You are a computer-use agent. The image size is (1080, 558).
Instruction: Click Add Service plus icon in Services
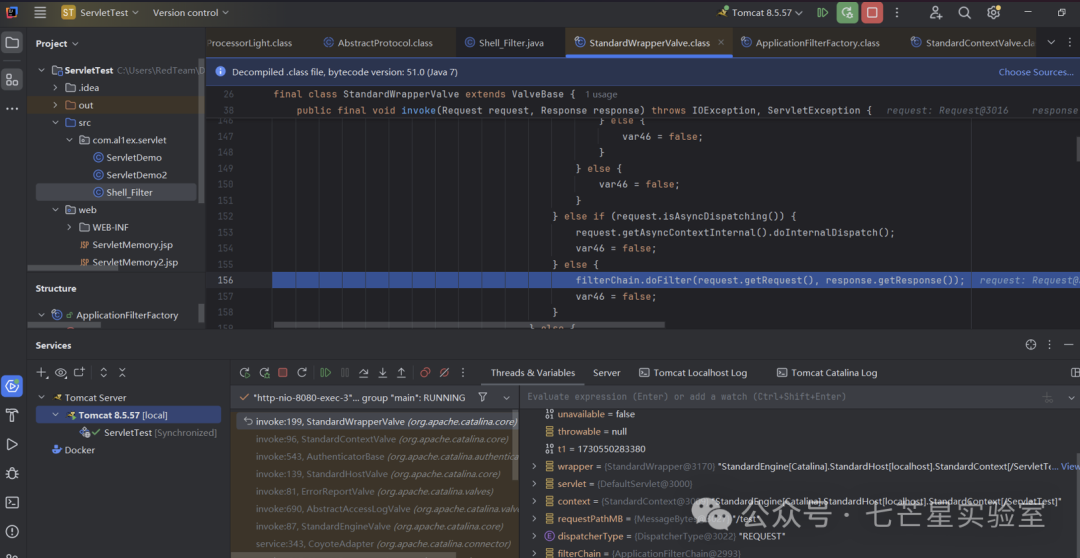click(42, 373)
